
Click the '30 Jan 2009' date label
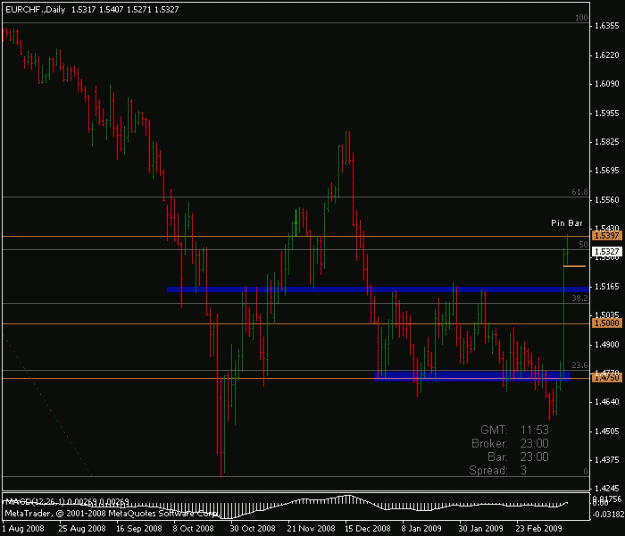pyautogui.click(x=480, y=529)
